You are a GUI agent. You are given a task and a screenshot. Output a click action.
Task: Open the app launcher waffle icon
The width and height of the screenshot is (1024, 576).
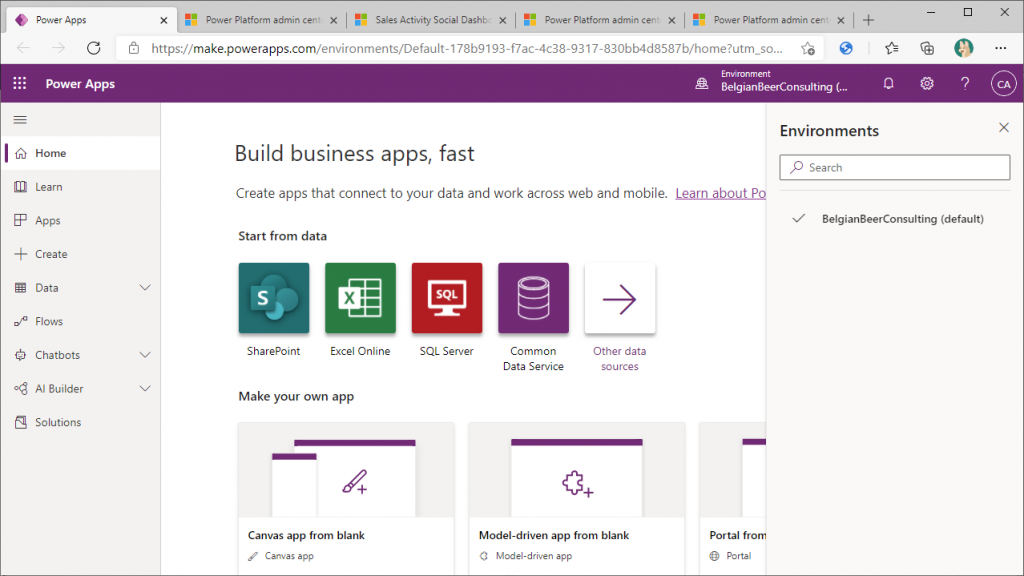coord(20,84)
